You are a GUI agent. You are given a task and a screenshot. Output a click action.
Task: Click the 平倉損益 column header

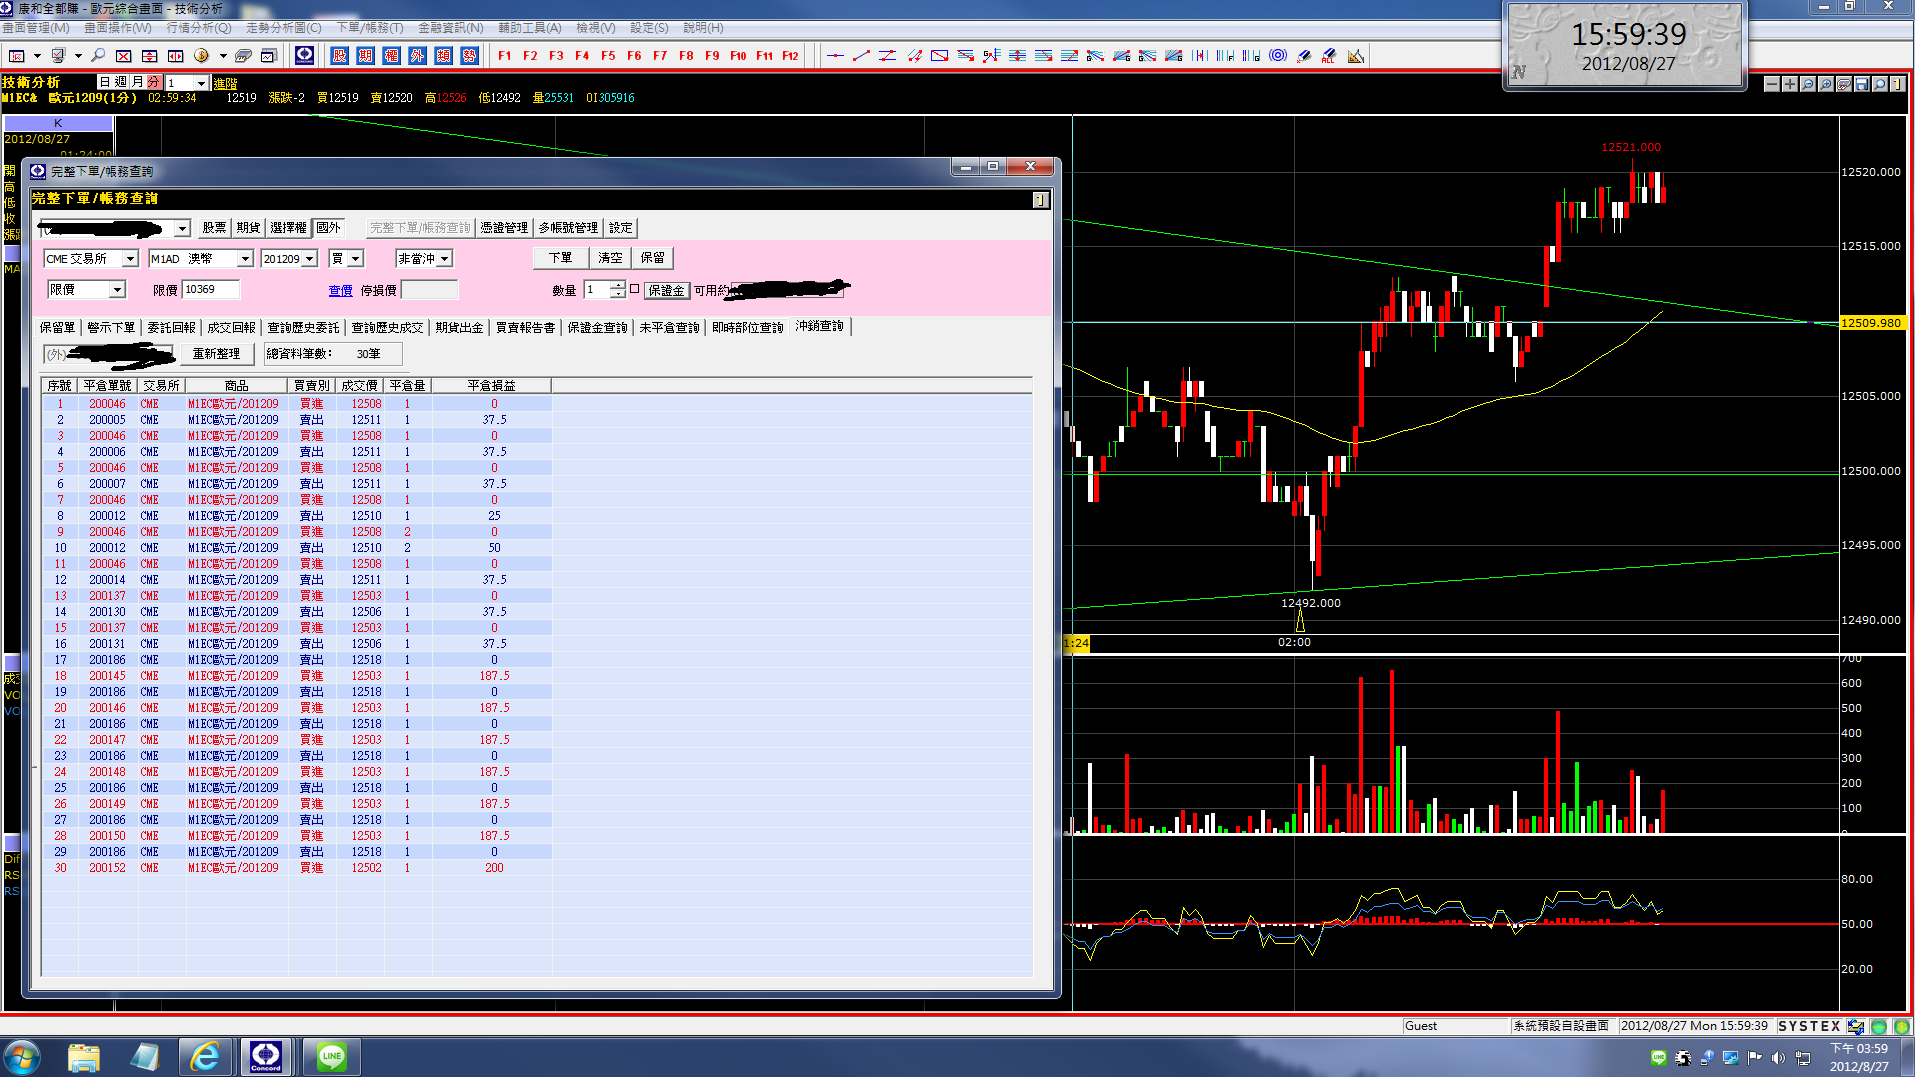pos(491,385)
